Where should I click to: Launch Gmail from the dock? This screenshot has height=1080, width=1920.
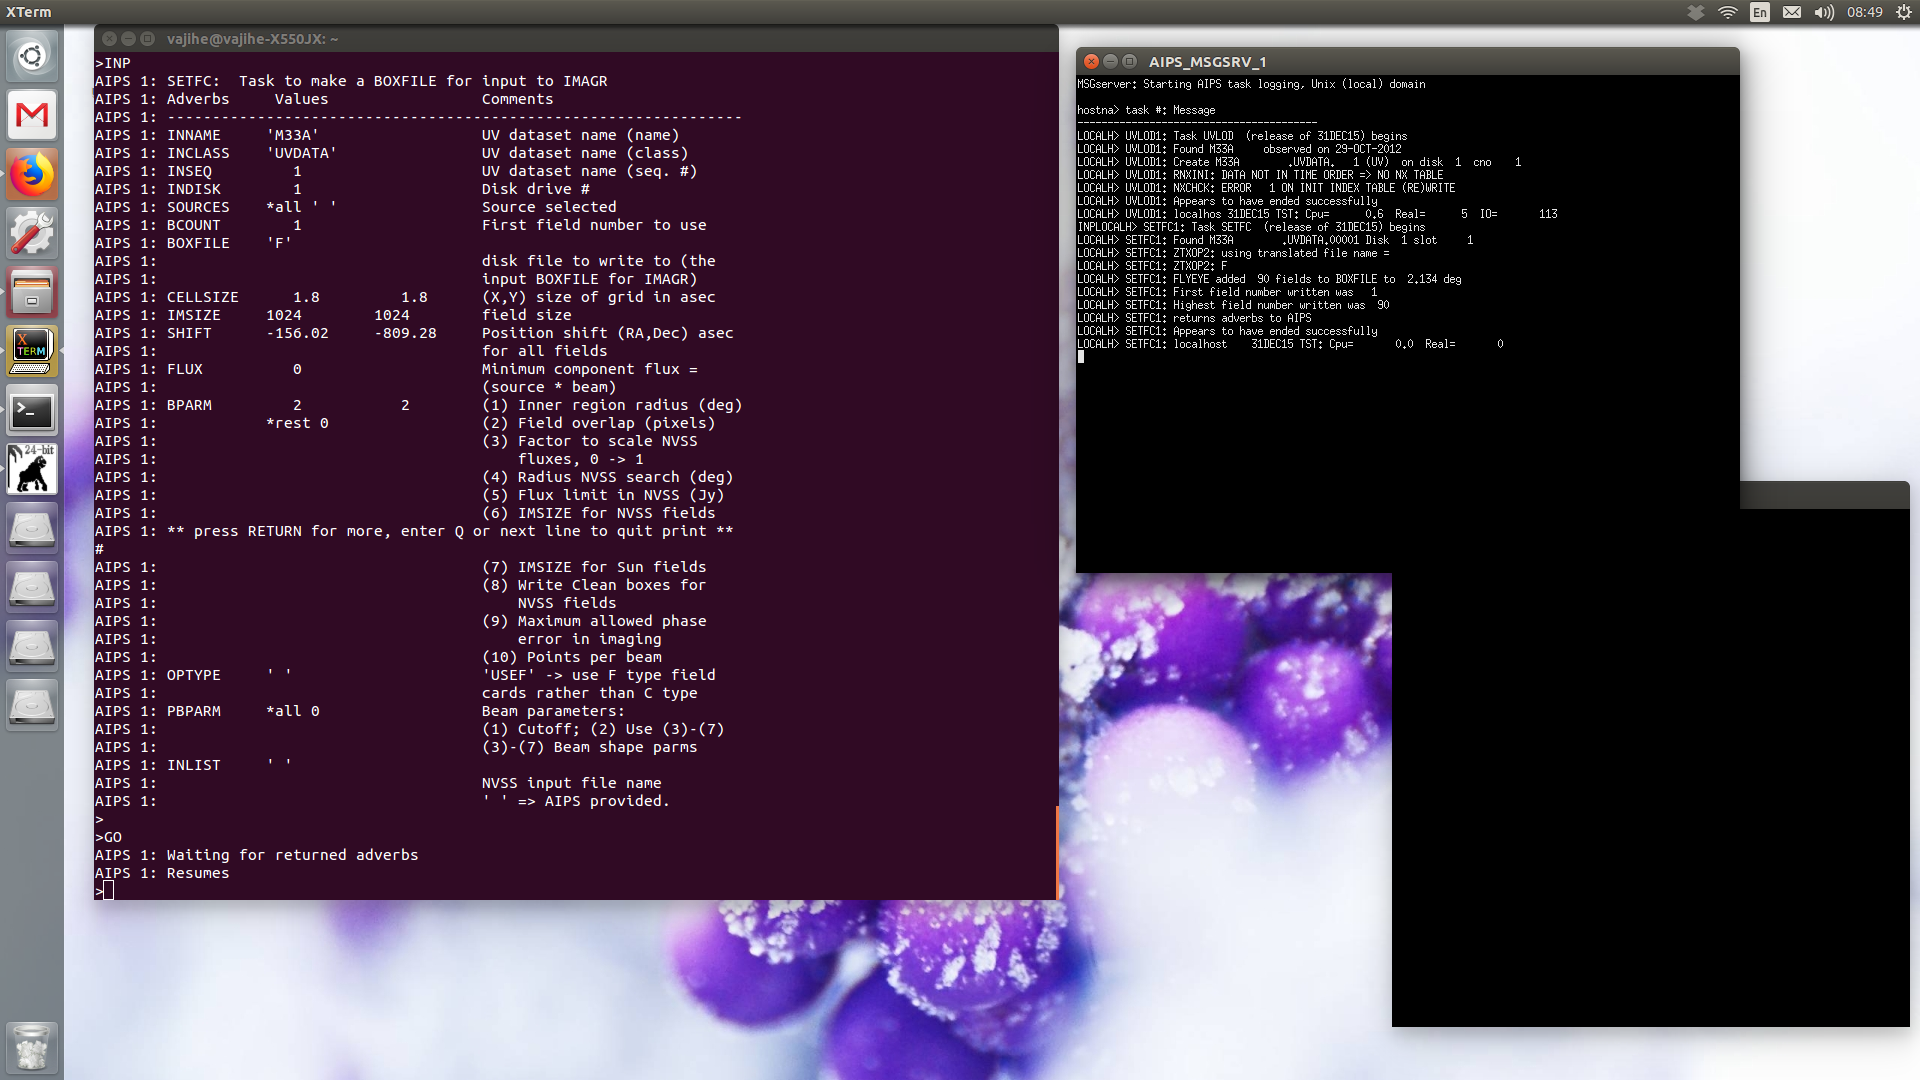tap(32, 115)
